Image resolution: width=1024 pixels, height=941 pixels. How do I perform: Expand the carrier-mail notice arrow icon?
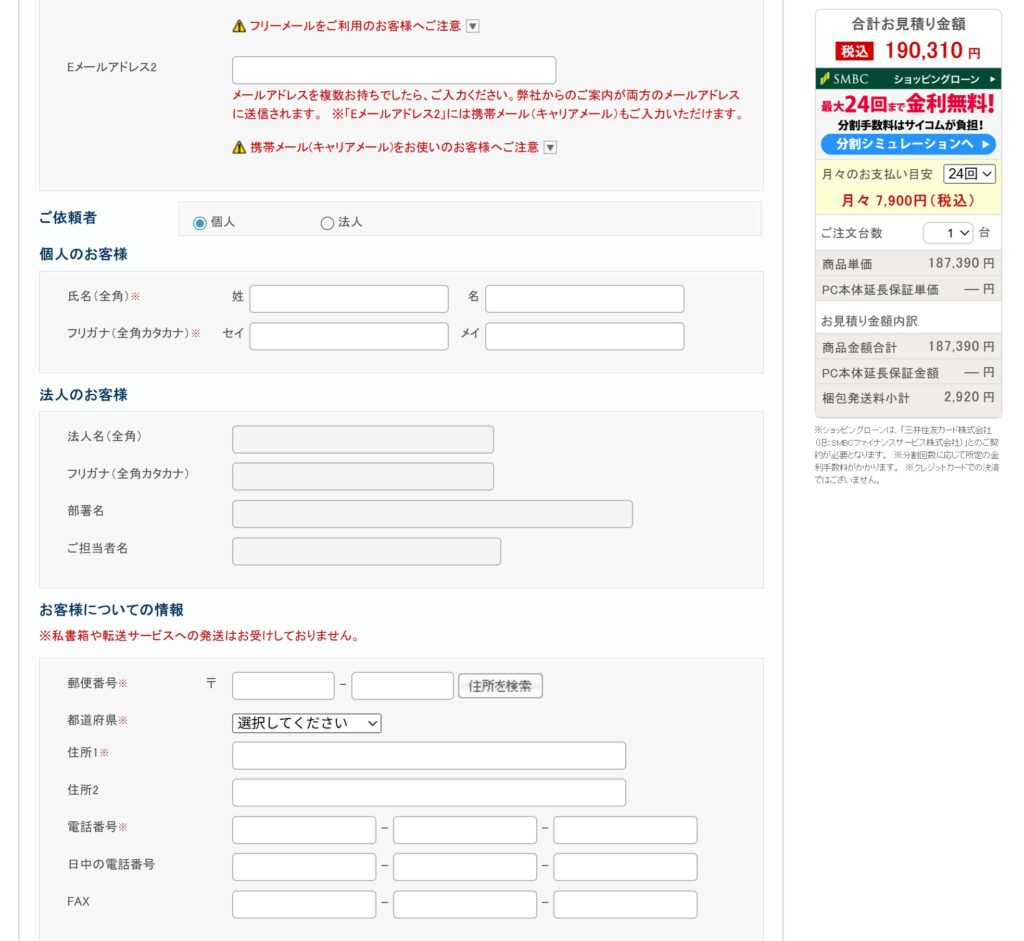click(550, 147)
